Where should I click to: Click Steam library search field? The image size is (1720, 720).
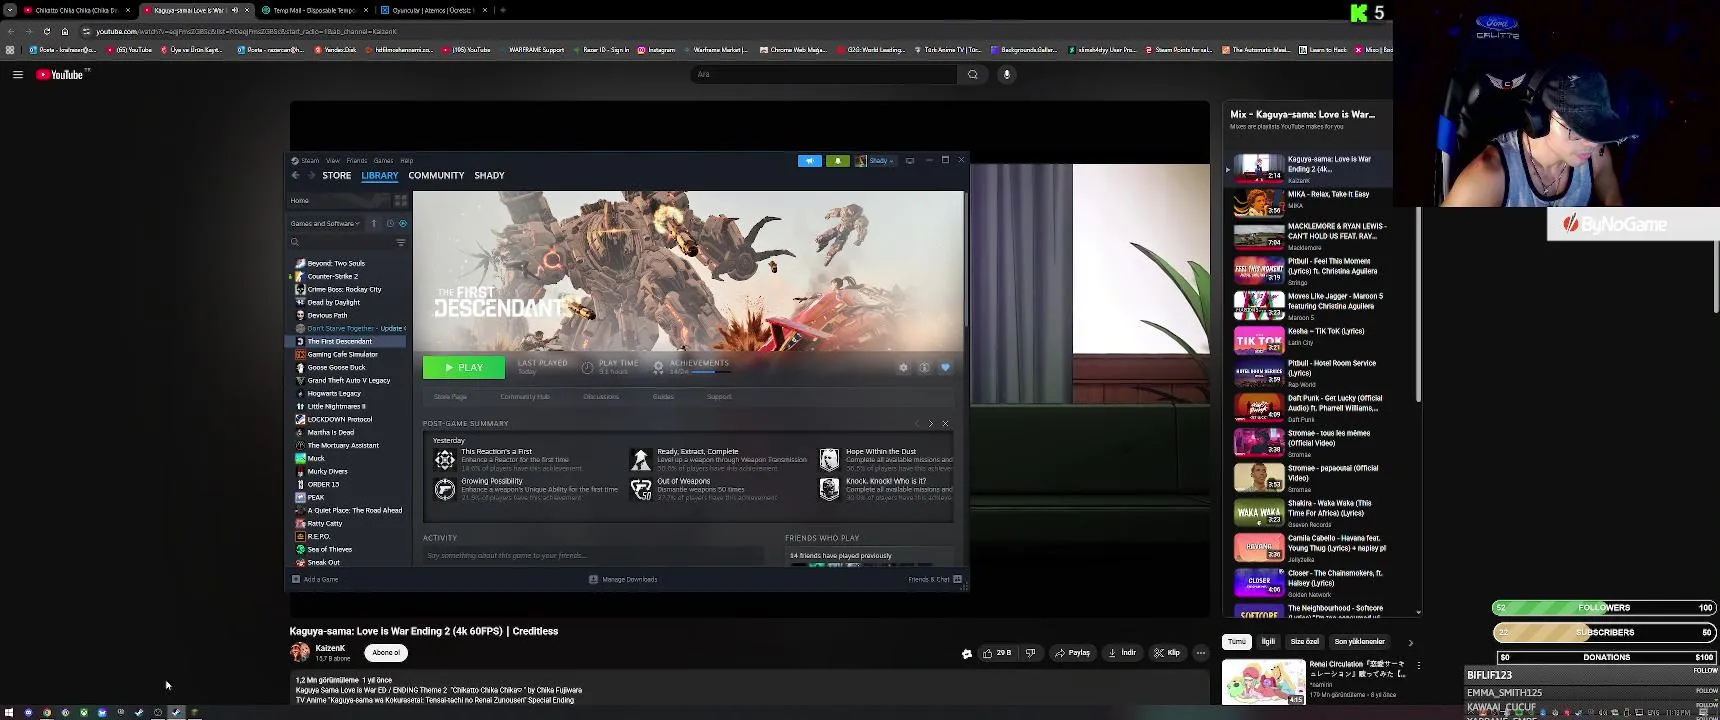coord(340,242)
